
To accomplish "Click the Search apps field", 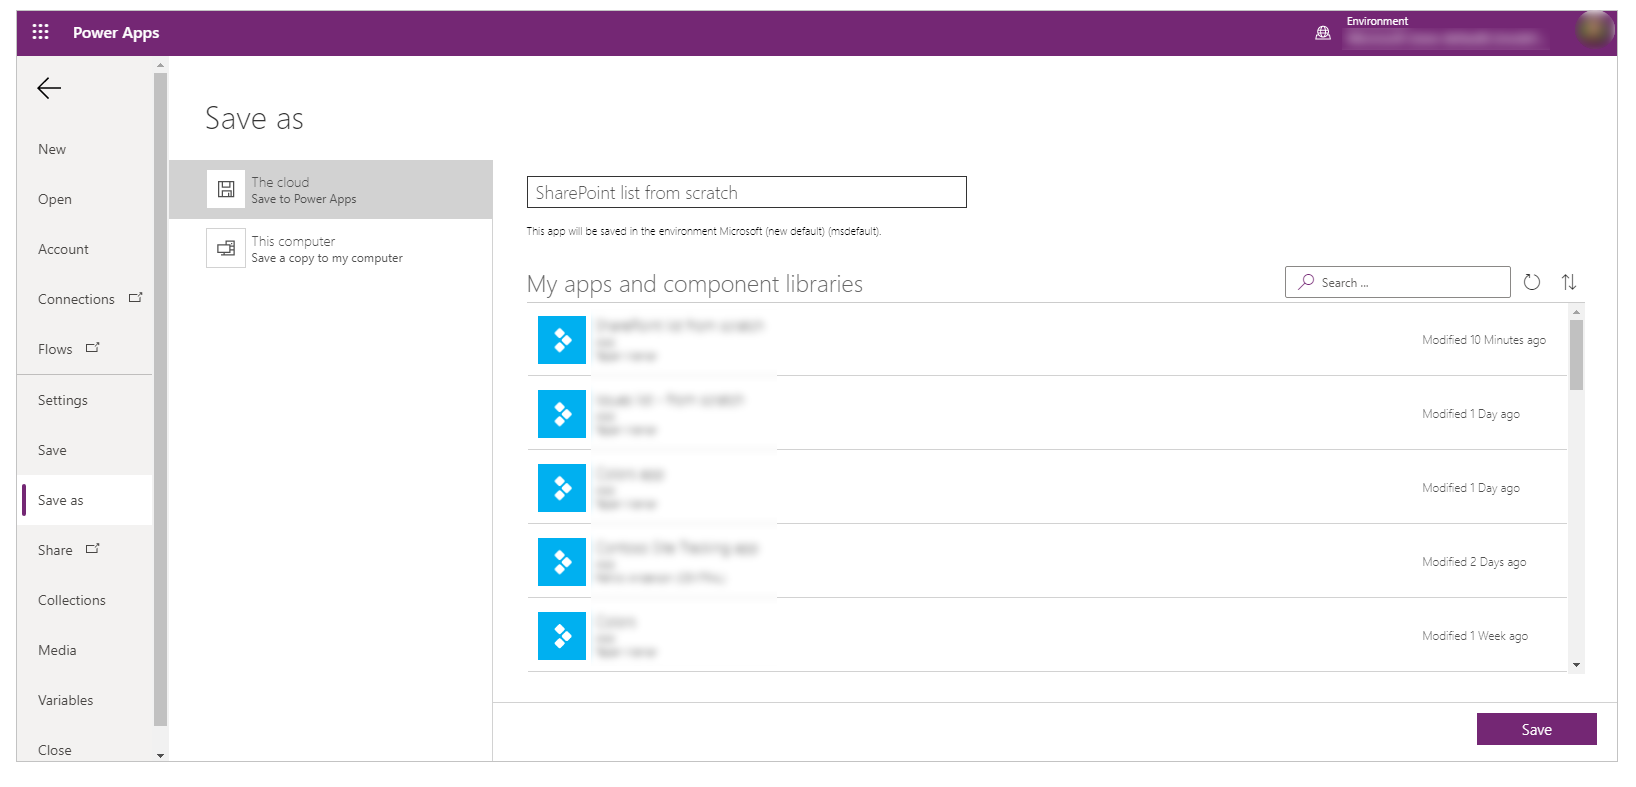I will (1398, 282).
